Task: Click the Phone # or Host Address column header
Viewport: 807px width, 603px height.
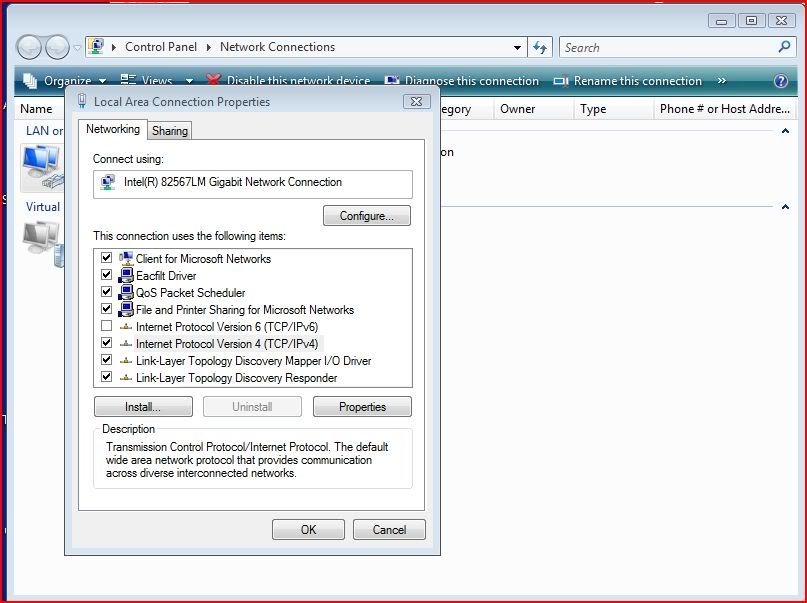Action: click(x=724, y=109)
